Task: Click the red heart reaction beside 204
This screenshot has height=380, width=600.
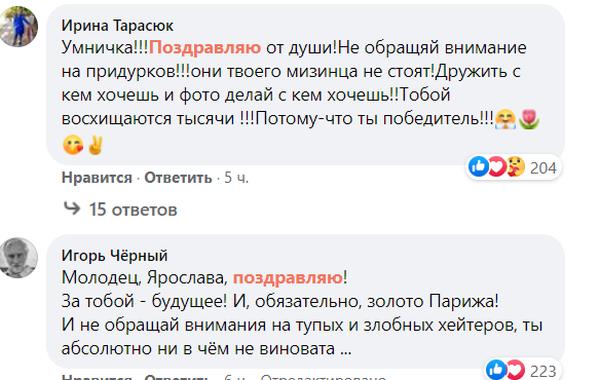Action: point(496,167)
